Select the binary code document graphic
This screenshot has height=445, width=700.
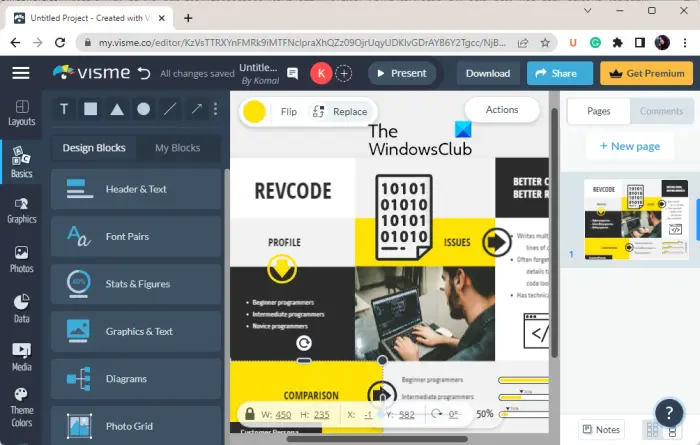click(x=404, y=217)
